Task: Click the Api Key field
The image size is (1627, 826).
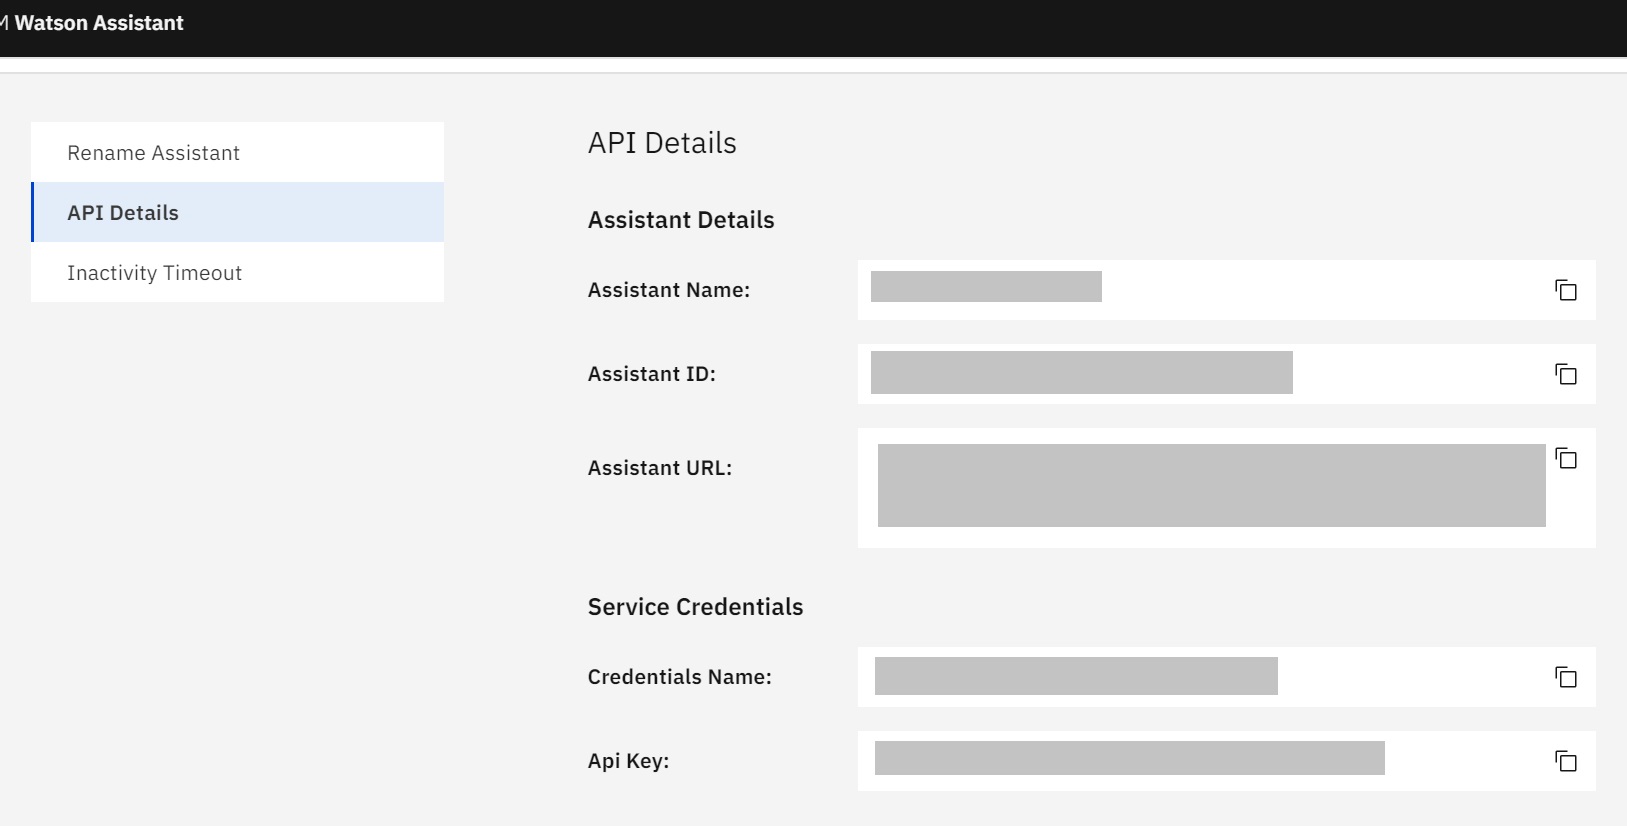Action: click(1226, 761)
